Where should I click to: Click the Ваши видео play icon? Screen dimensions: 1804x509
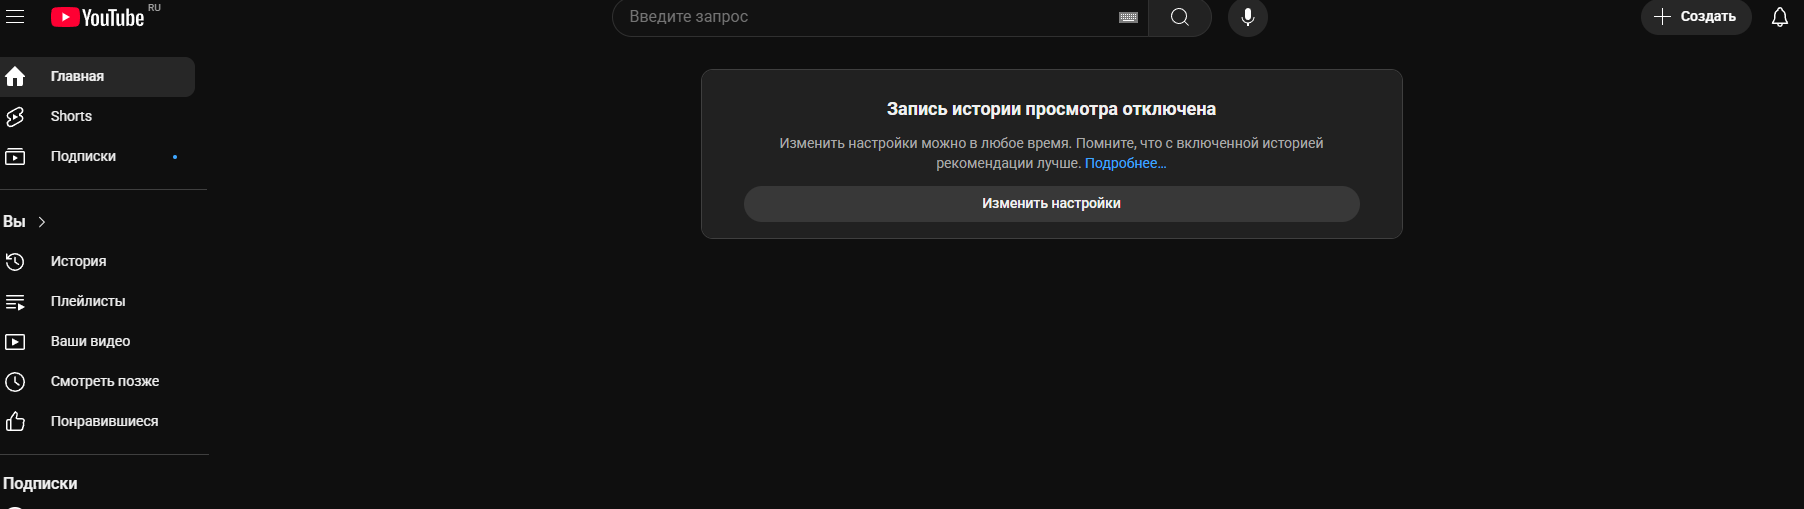click(x=15, y=342)
